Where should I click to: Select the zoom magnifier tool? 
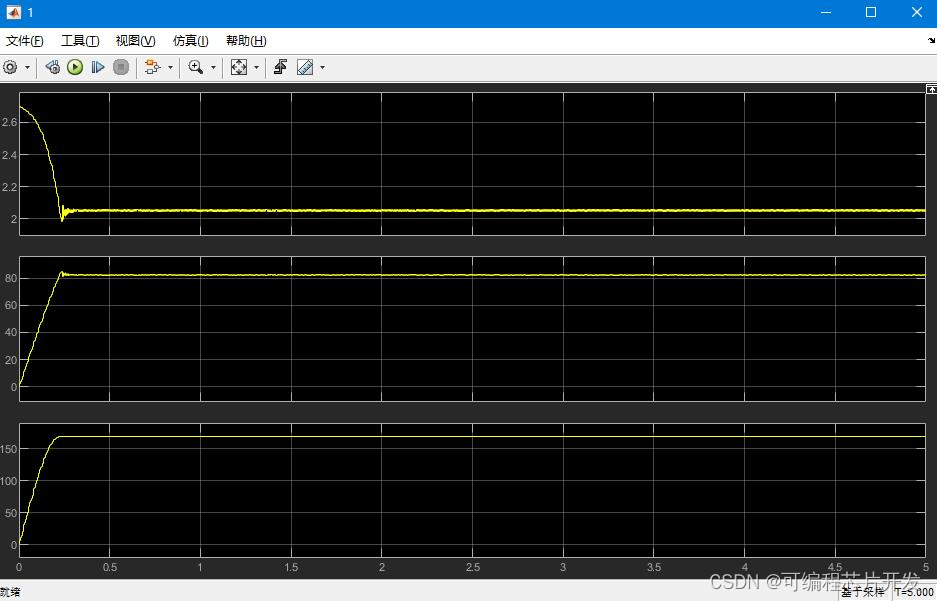[x=195, y=68]
